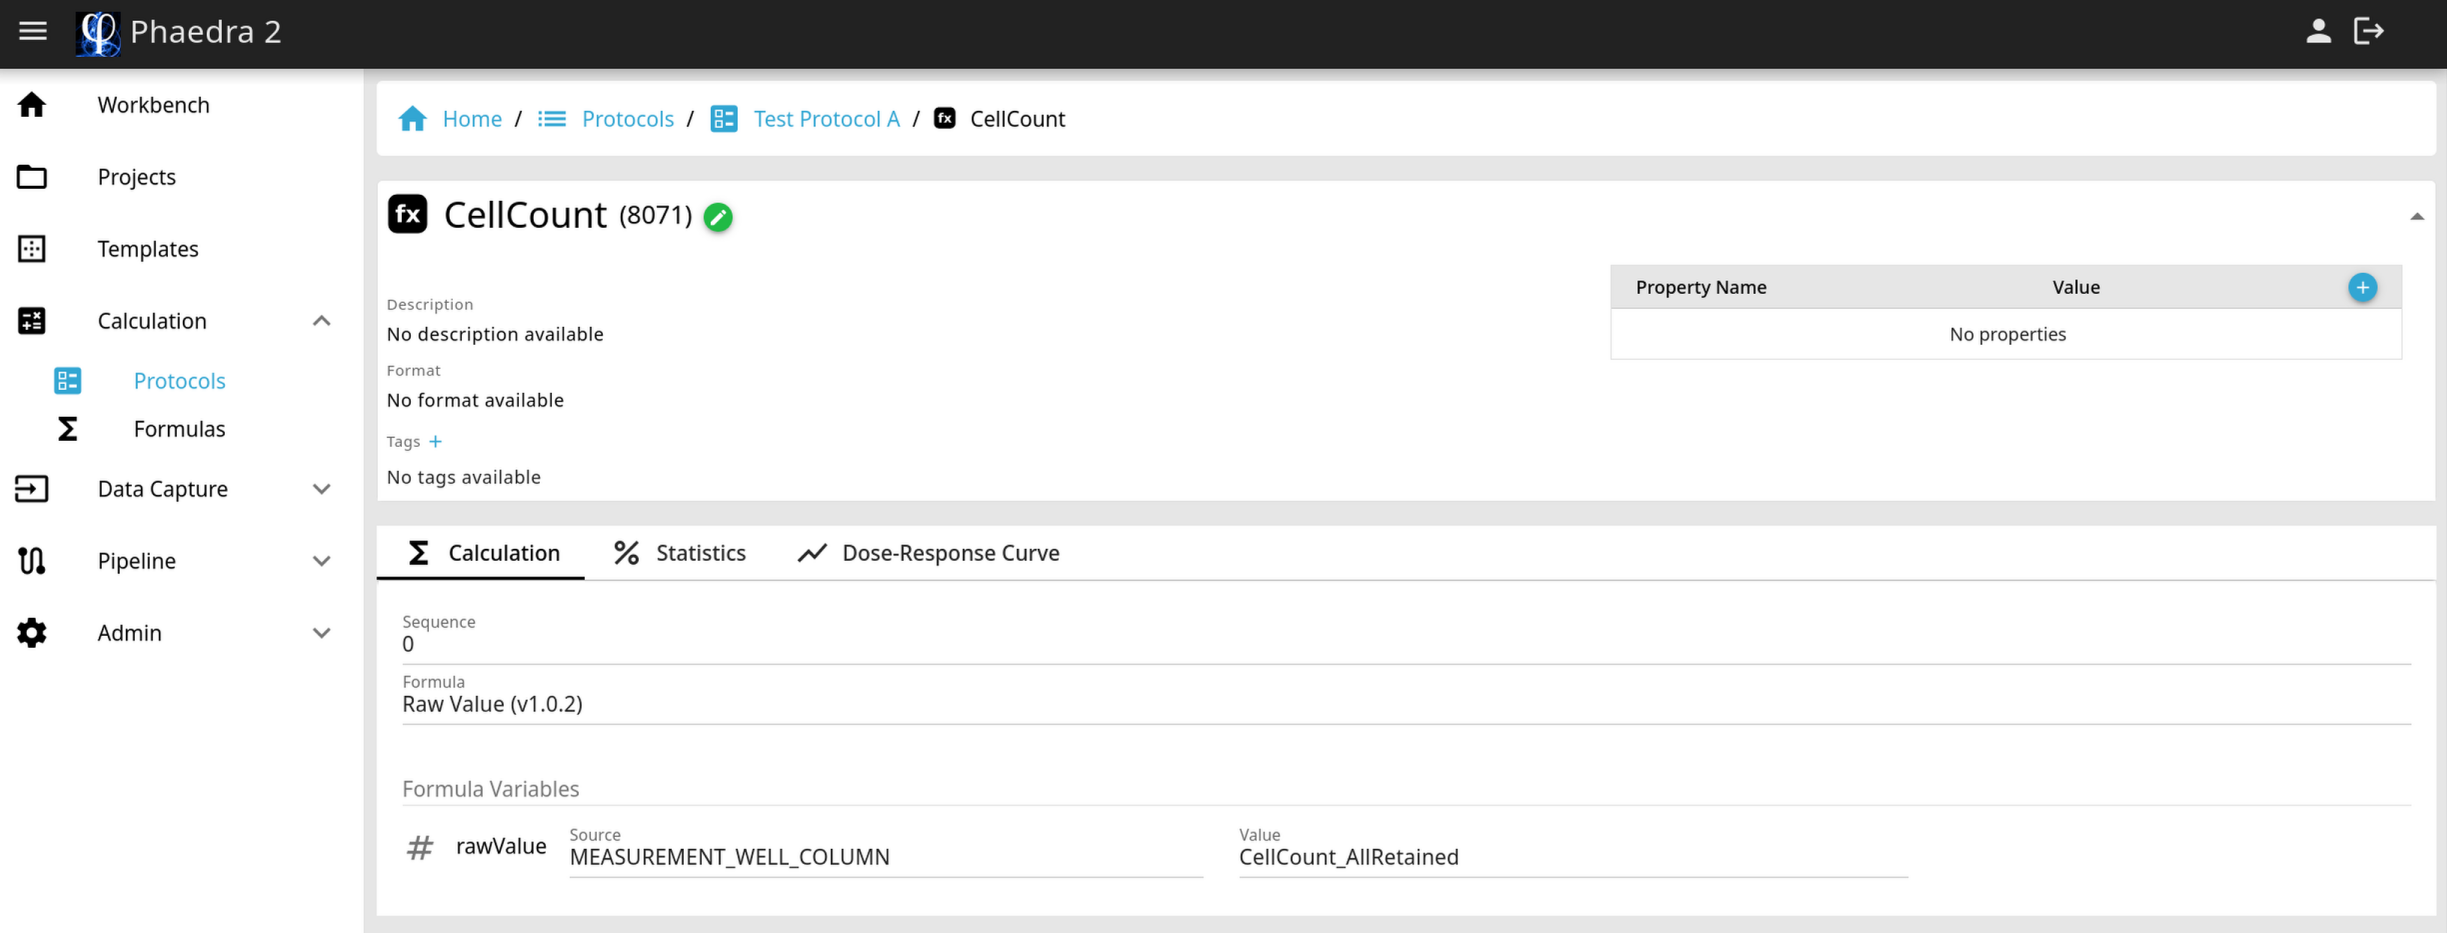Open Protocols breadcrumb link
This screenshot has height=933, width=2447.
tap(627, 119)
